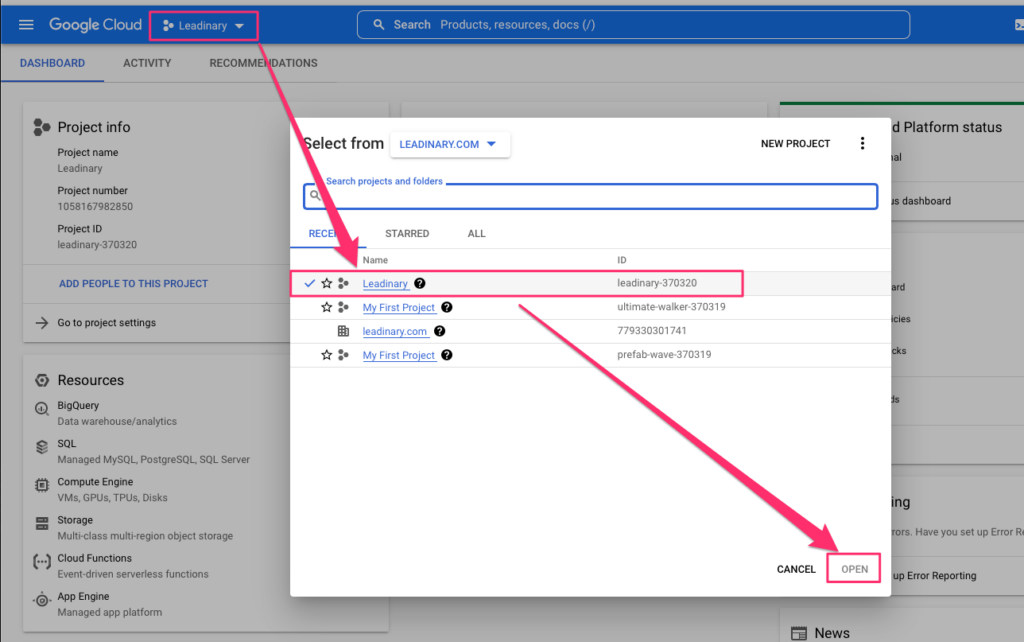Open My First Project ultimate-walker-370319 link
Image resolution: width=1024 pixels, height=642 pixels.
click(x=398, y=308)
